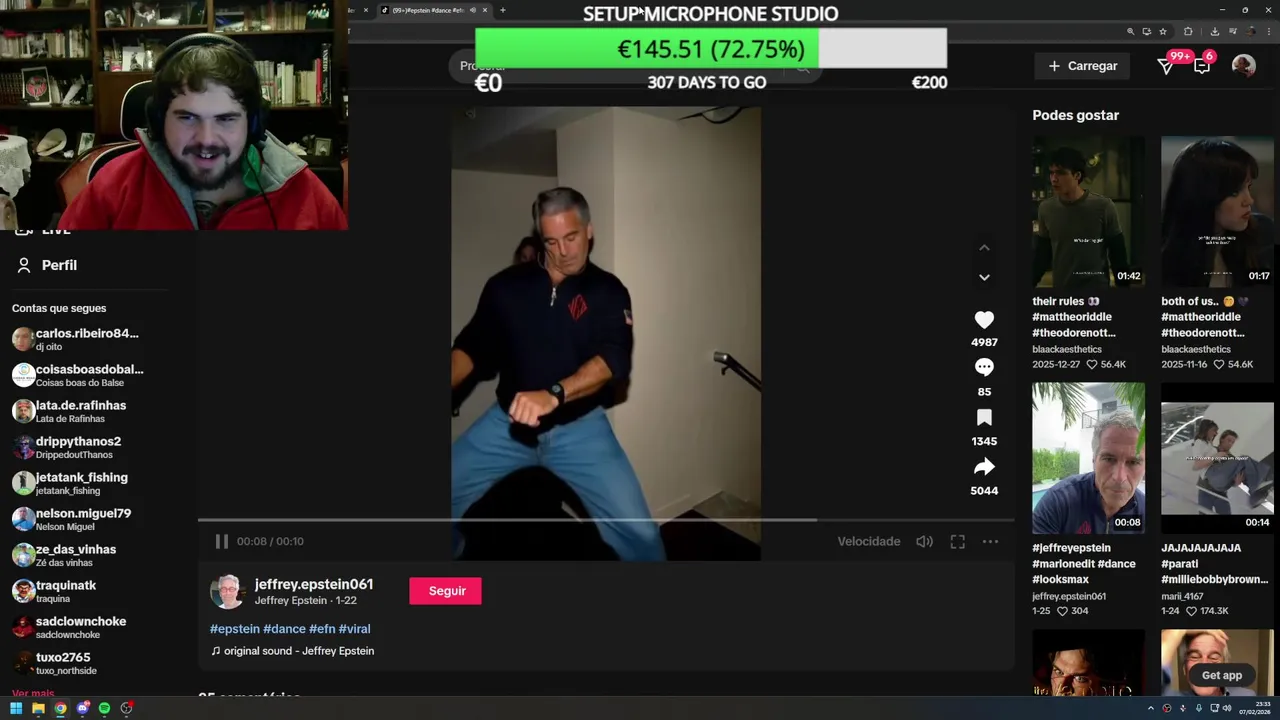The image size is (1280, 720).
Task: Follow the creator with Seguir button
Action: (x=445, y=591)
